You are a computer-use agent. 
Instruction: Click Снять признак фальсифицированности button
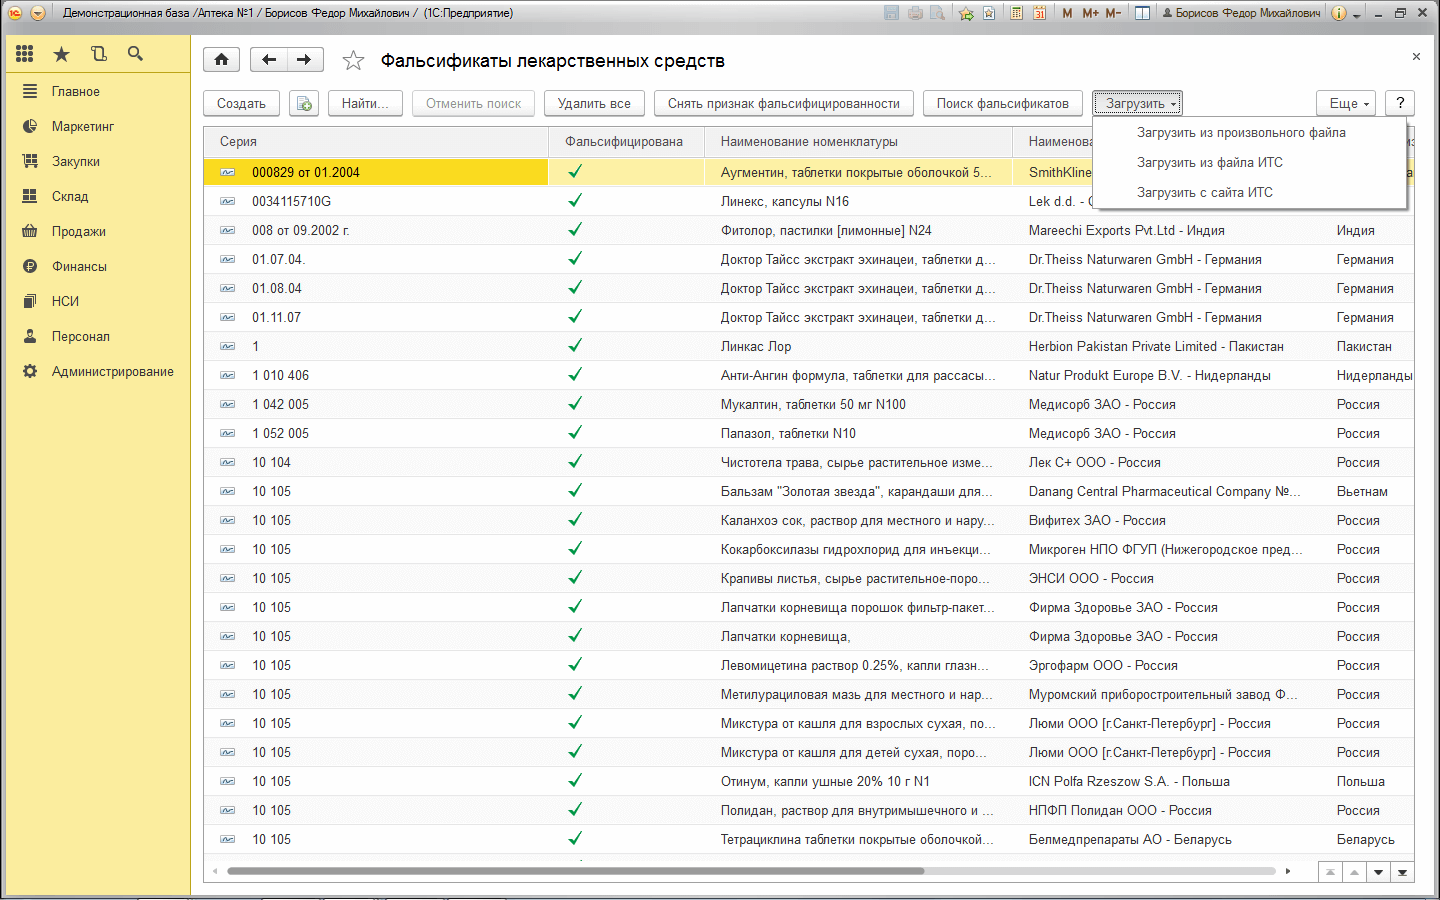[x=783, y=103]
